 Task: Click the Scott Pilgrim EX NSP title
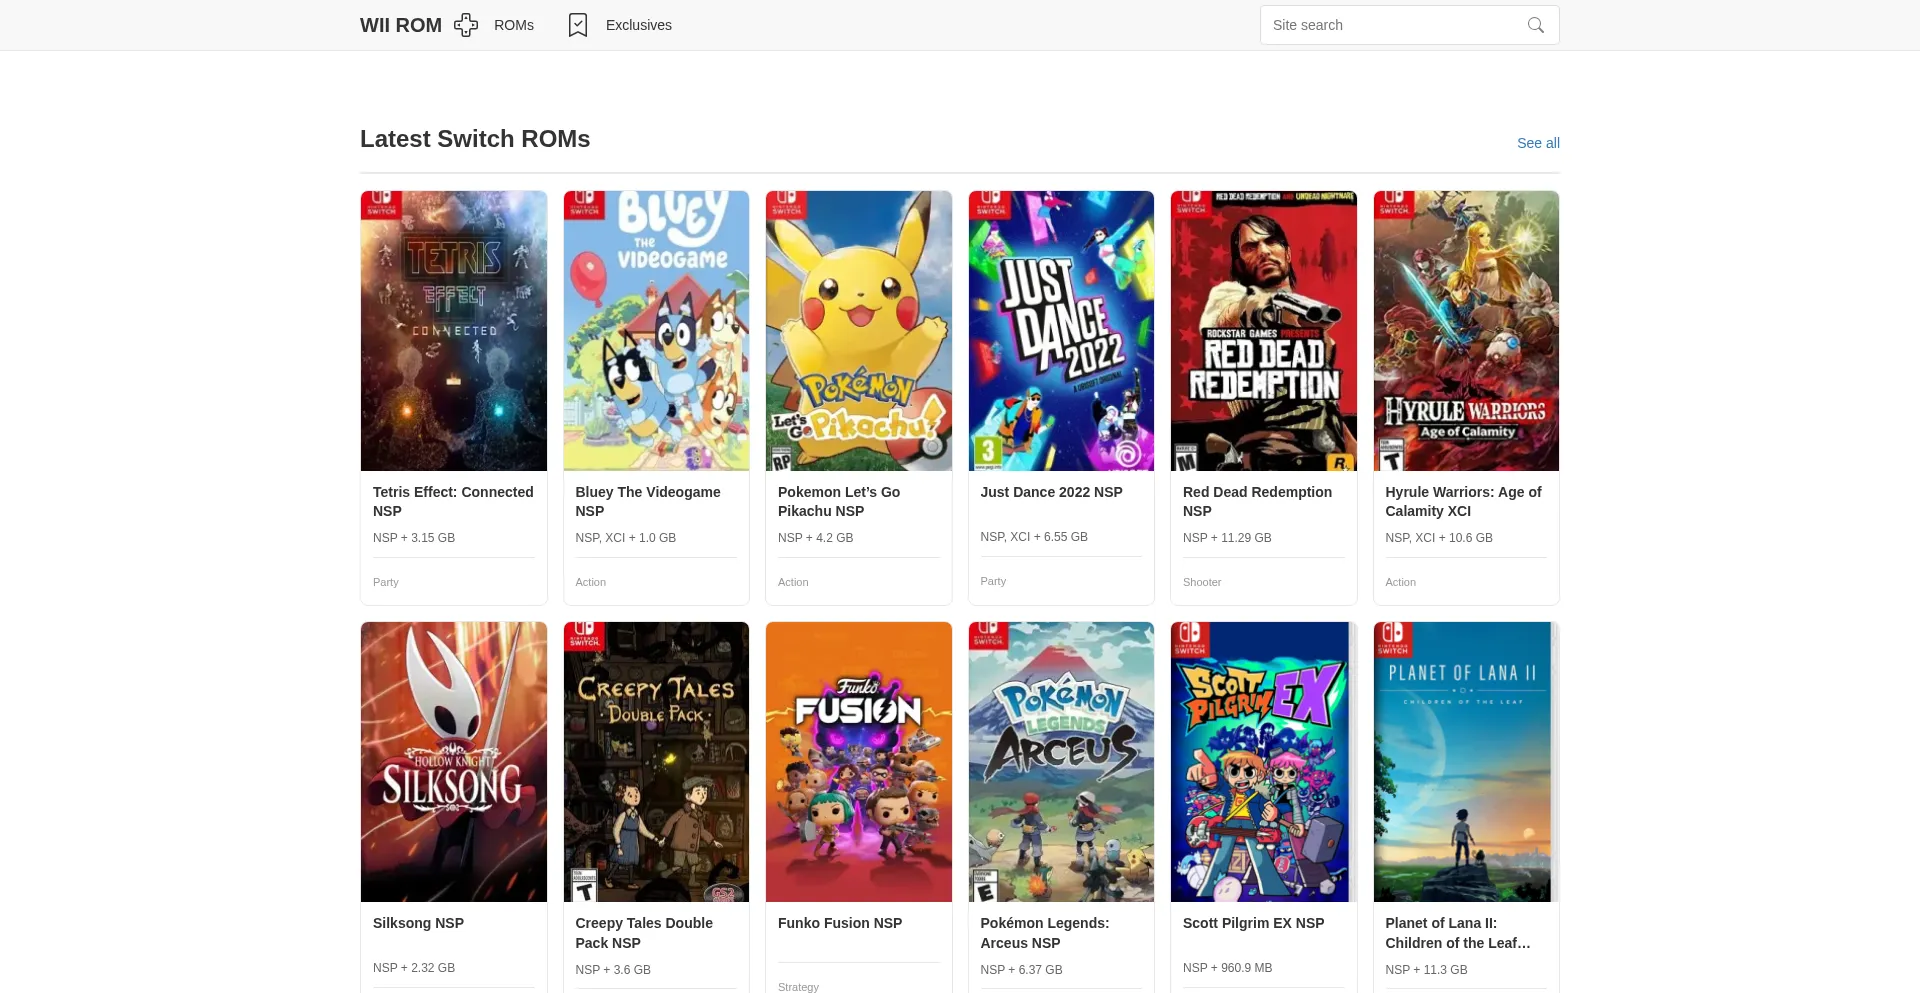click(x=1254, y=923)
